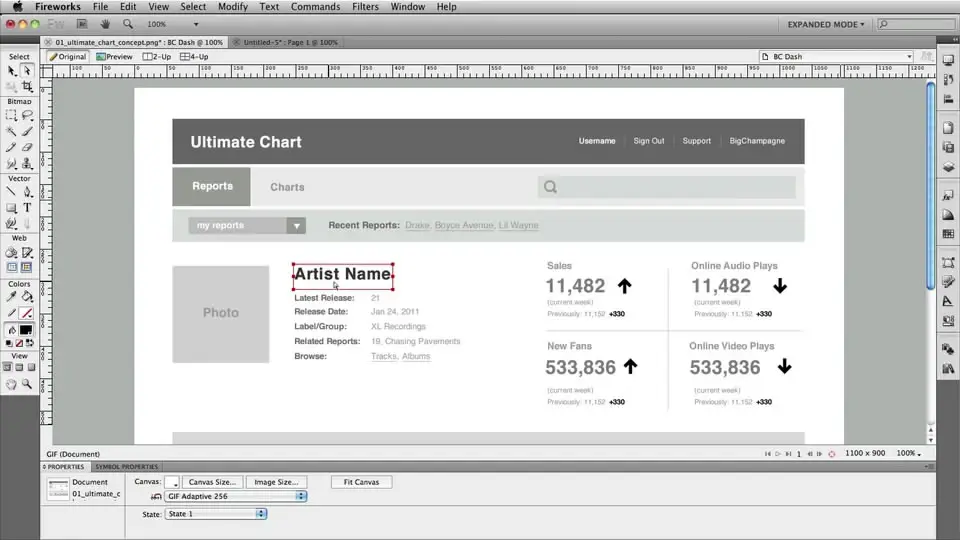Click the swap stroke and fill colors icon

[30, 343]
